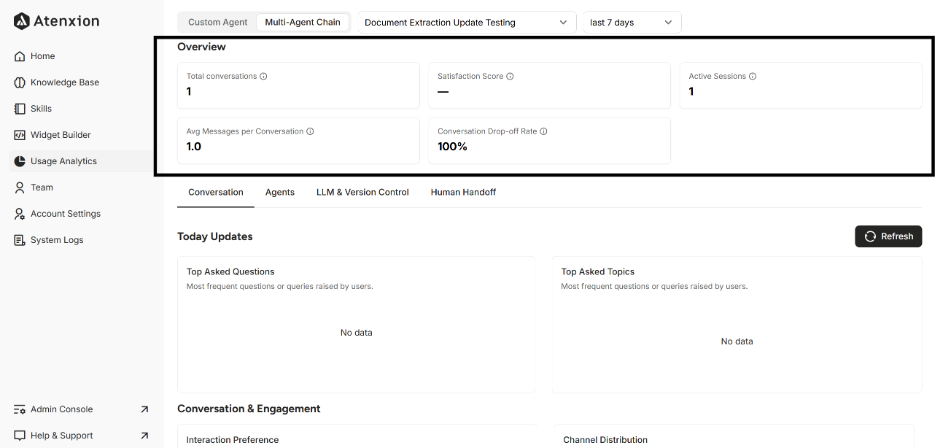
Task: Click the Total conversations card
Action: (x=298, y=85)
